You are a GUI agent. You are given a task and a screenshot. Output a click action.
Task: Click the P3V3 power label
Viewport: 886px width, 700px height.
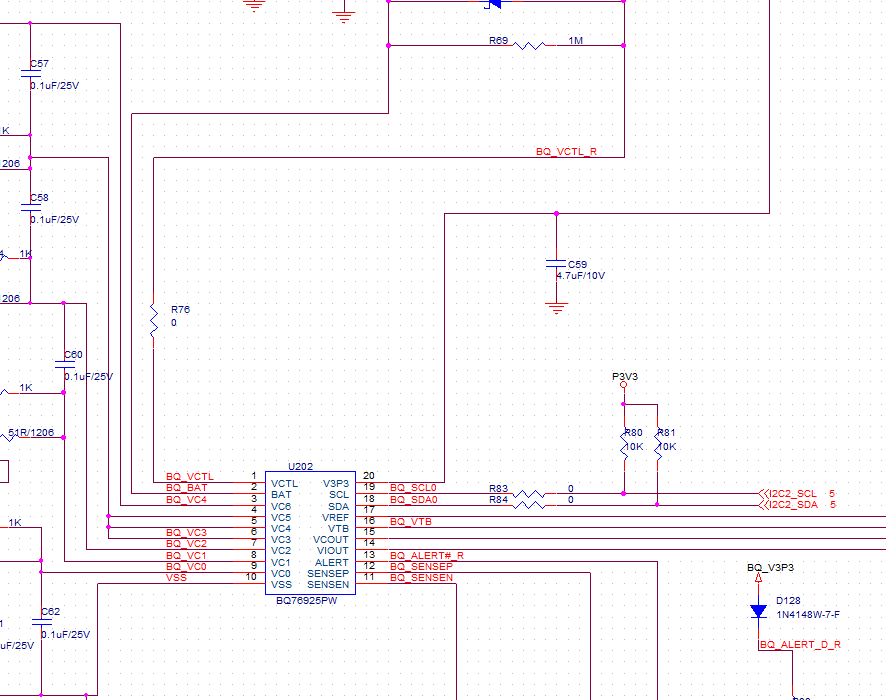pyautogui.click(x=625, y=376)
